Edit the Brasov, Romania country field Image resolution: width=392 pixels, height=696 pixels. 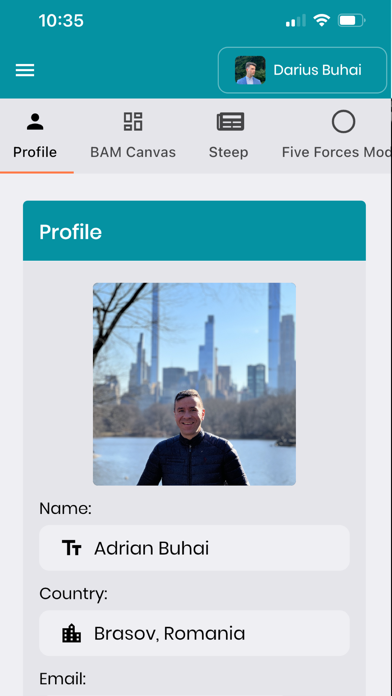pos(194,633)
